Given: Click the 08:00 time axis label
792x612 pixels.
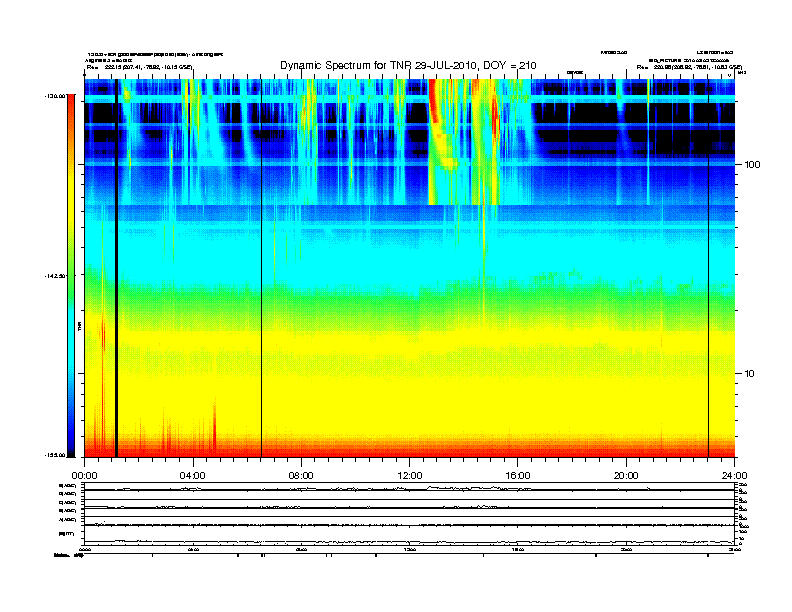Looking at the screenshot, I should click(x=301, y=476).
